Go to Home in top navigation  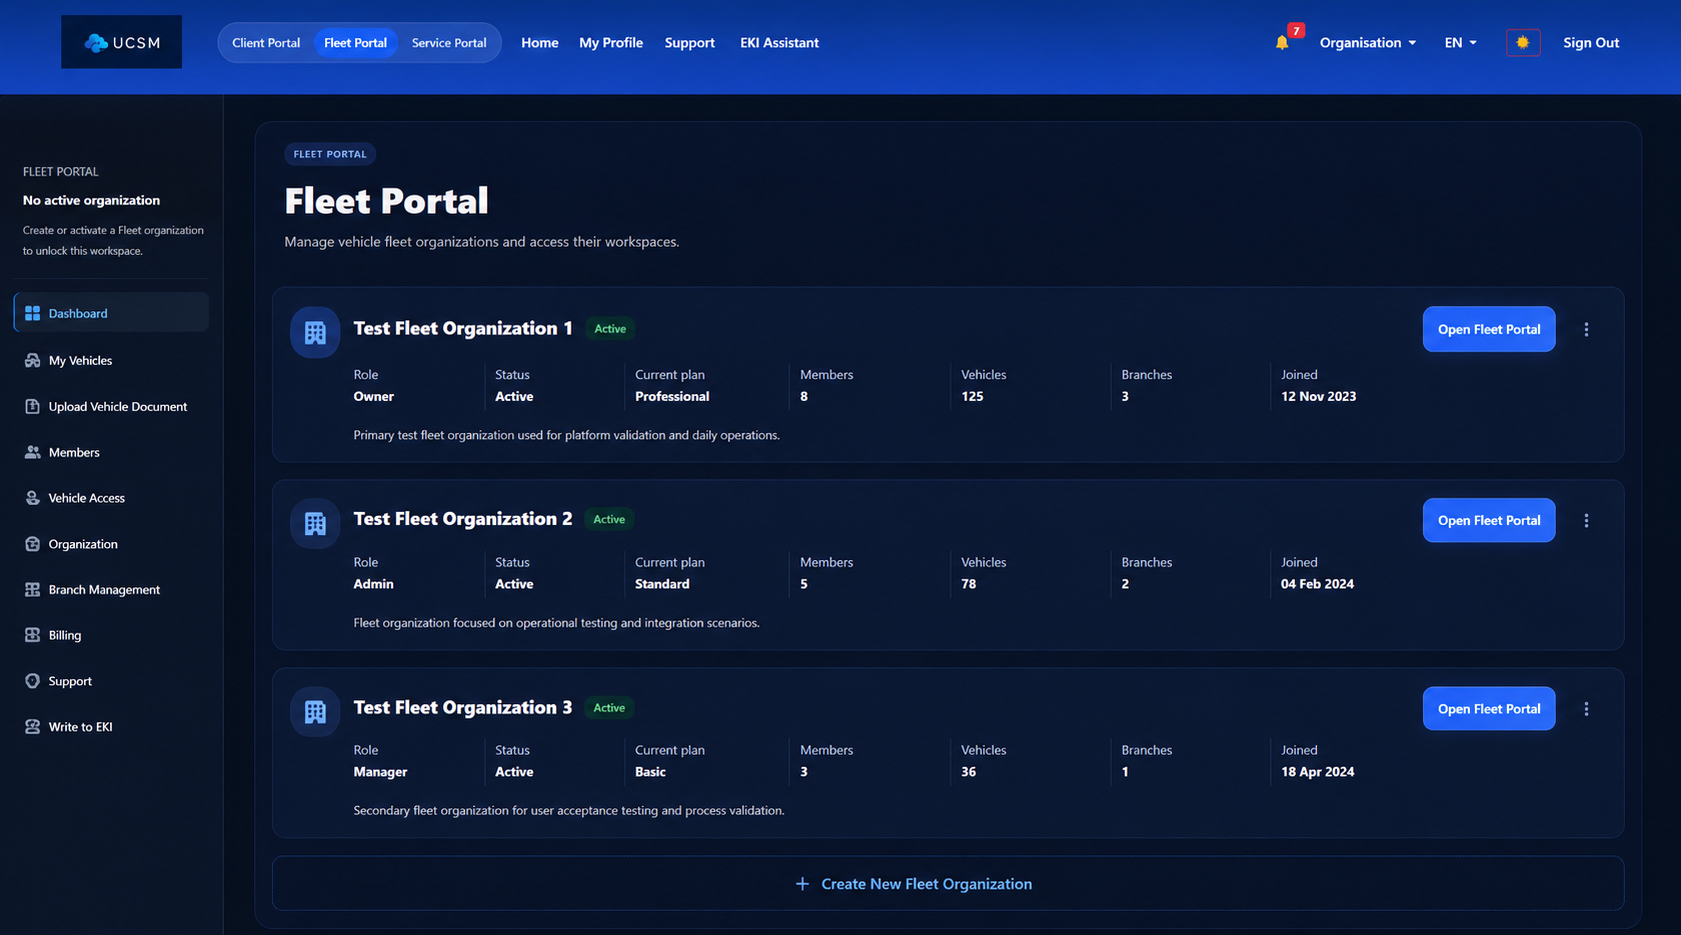point(540,43)
